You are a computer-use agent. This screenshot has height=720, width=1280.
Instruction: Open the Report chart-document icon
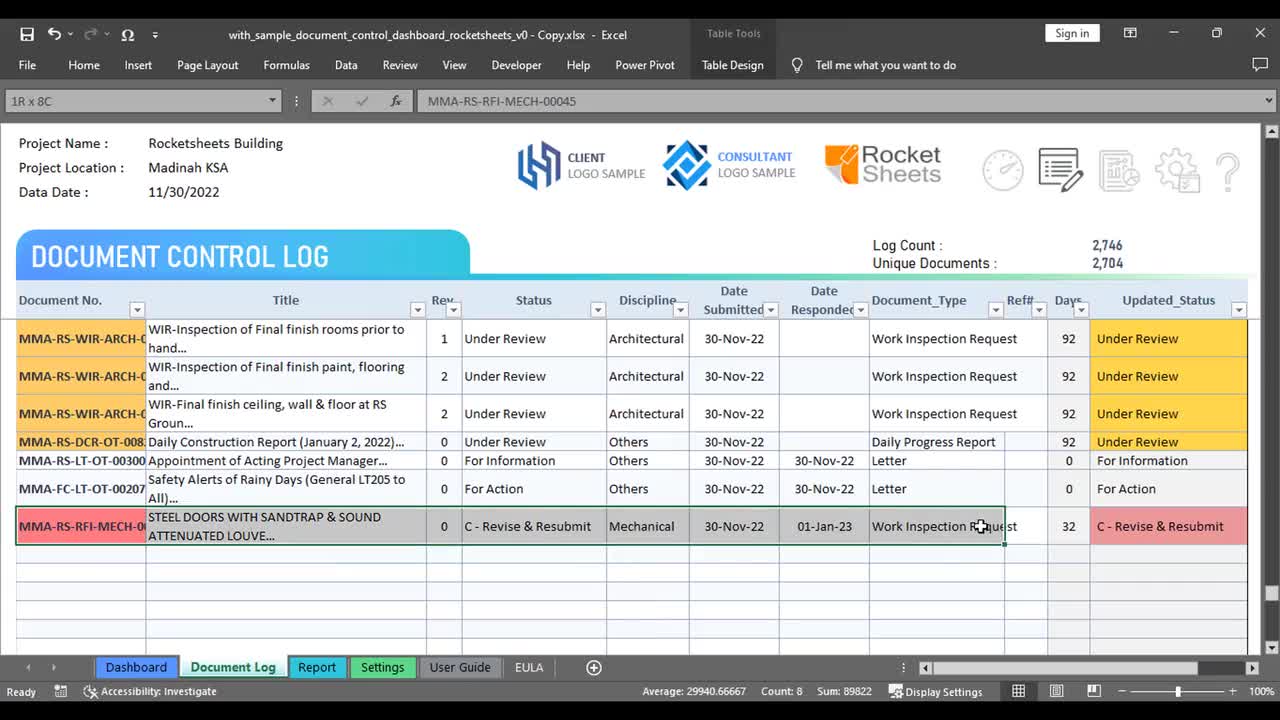(x=1118, y=170)
